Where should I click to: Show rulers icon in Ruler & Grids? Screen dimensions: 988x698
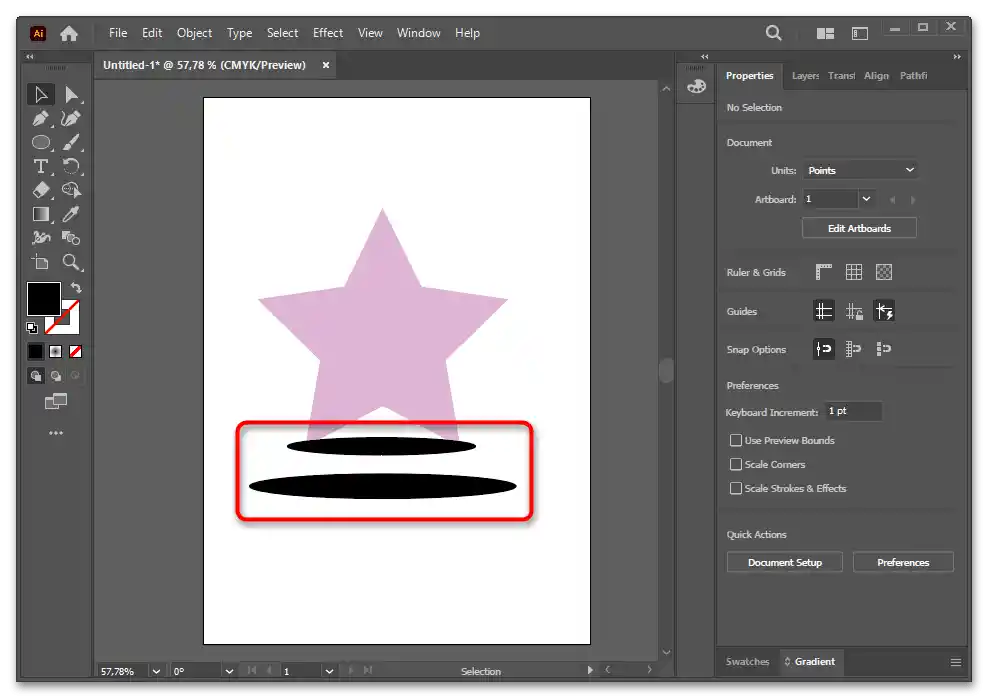click(824, 272)
